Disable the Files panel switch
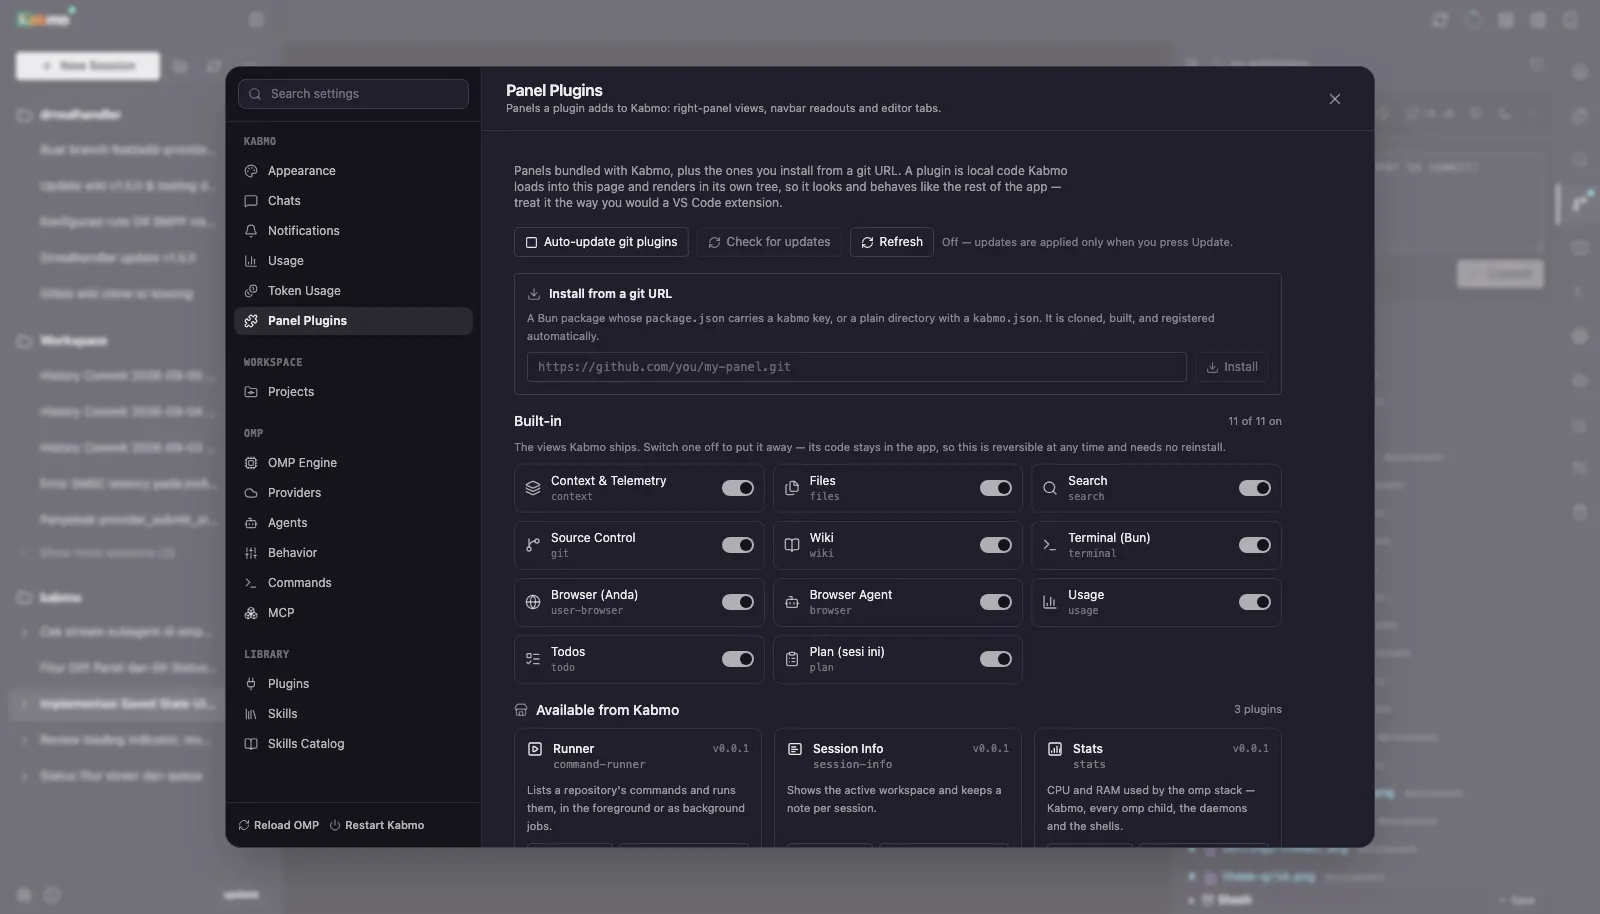 tap(996, 488)
